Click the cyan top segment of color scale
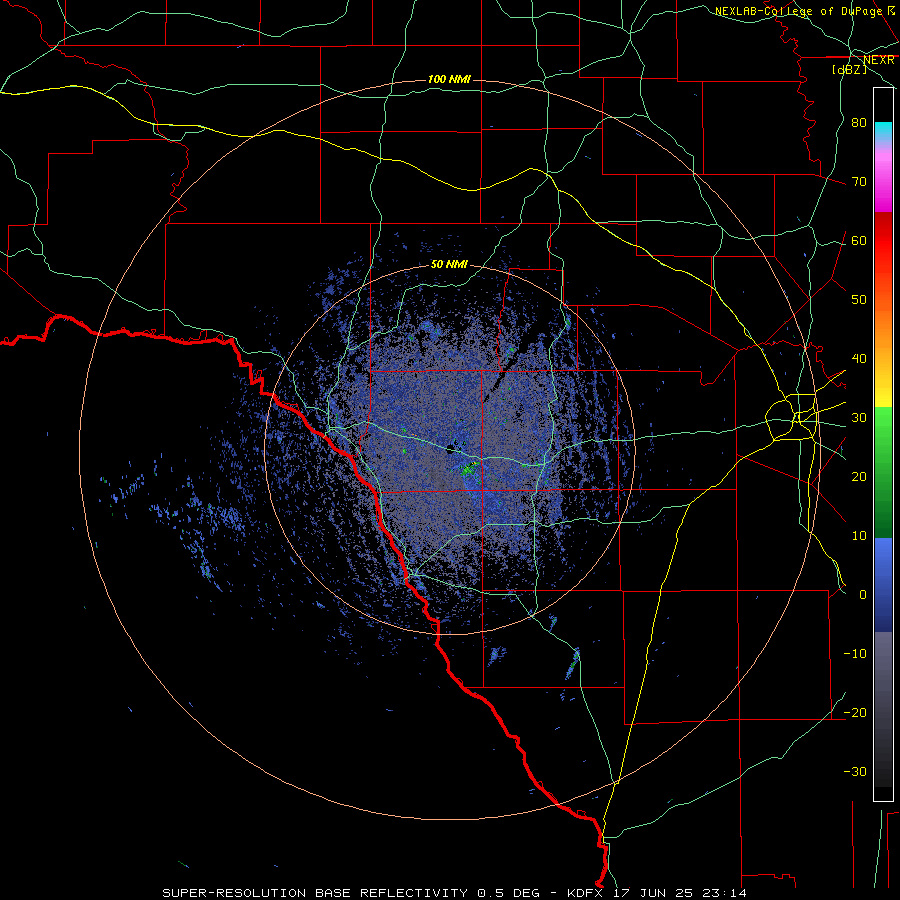The height and width of the screenshot is (900, 900). tap(883, 131)
